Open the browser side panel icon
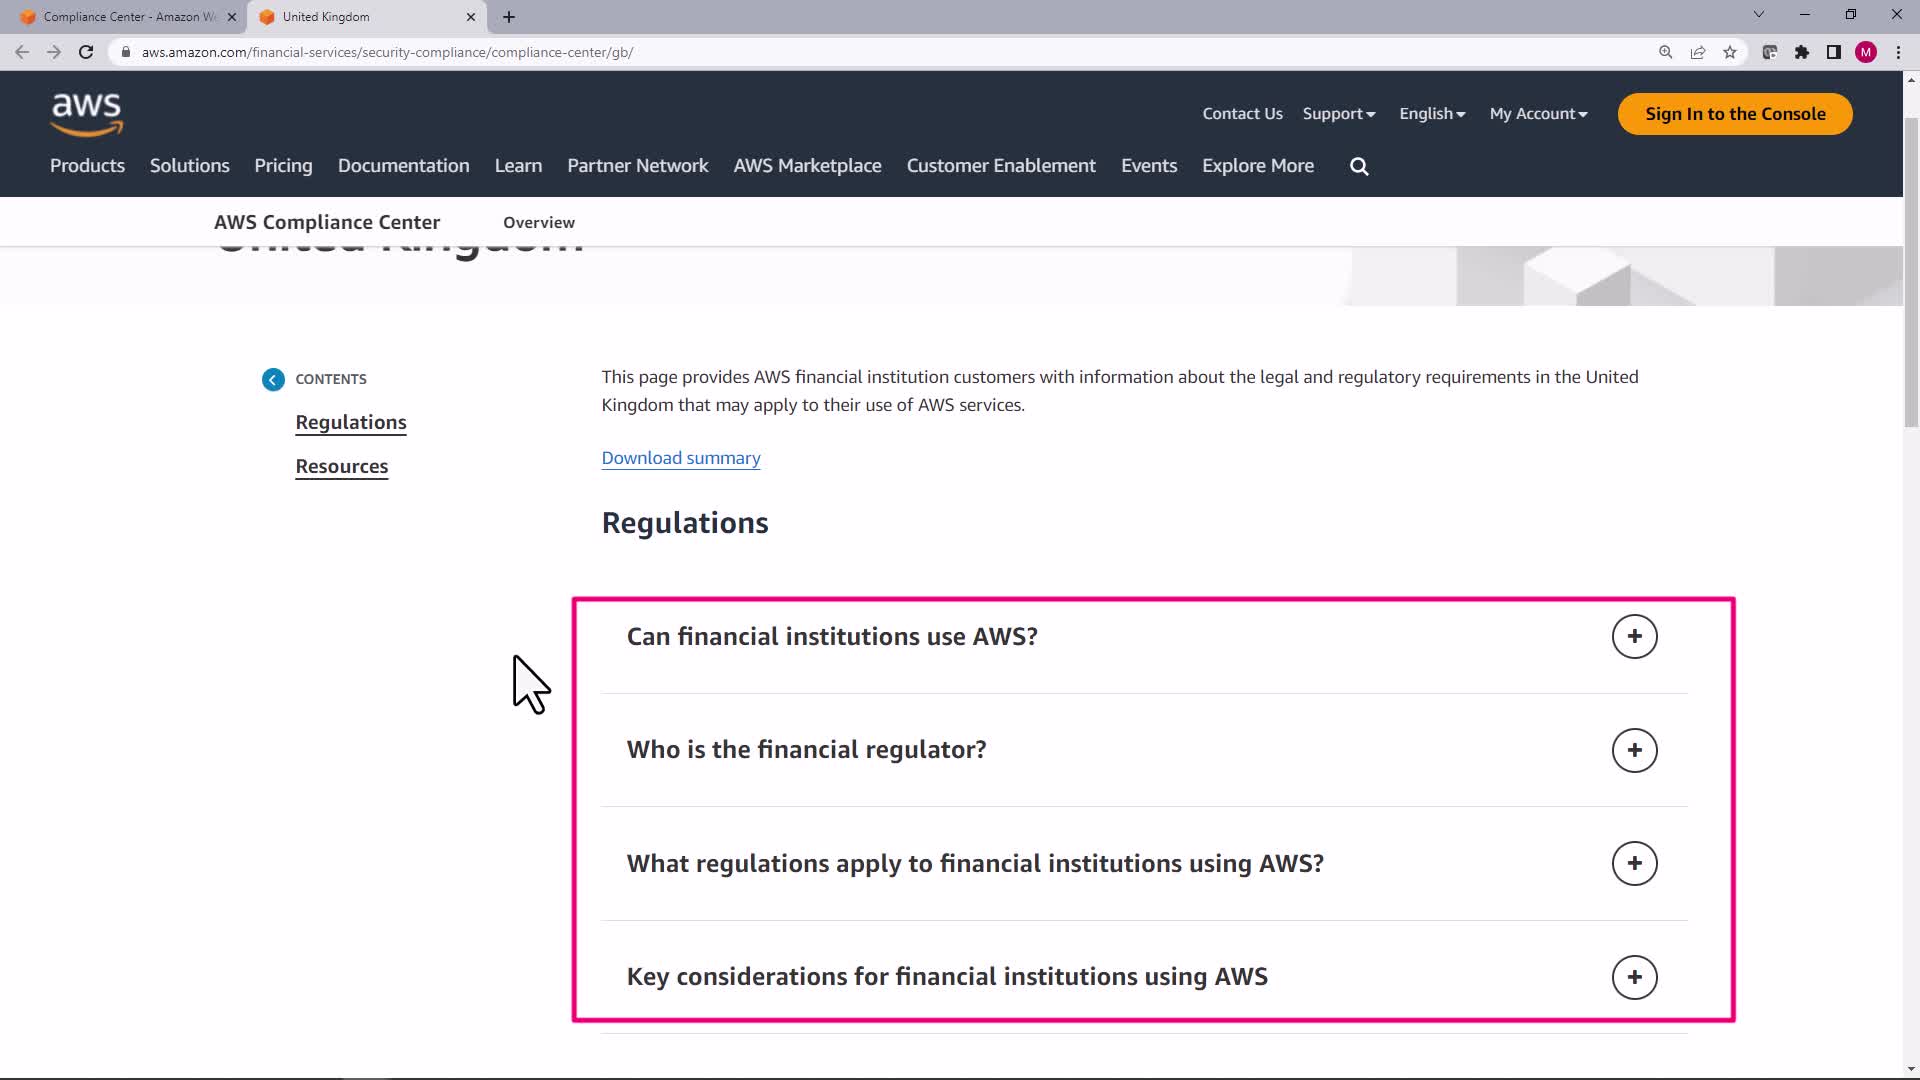1920x1080 pixels. [x=1834, y=53]
